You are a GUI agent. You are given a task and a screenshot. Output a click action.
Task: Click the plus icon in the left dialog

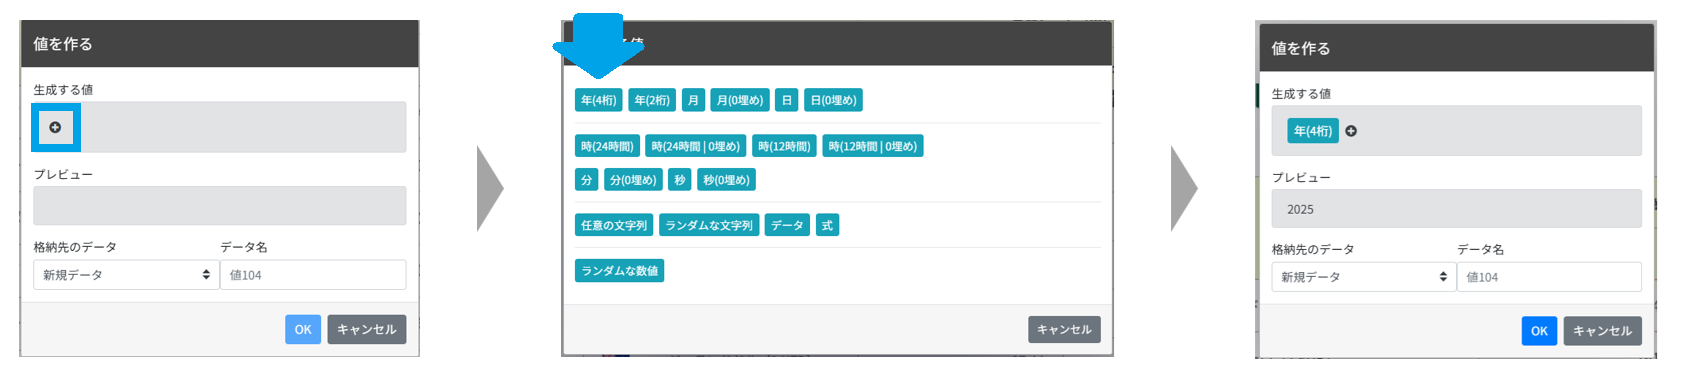(55, 127)
